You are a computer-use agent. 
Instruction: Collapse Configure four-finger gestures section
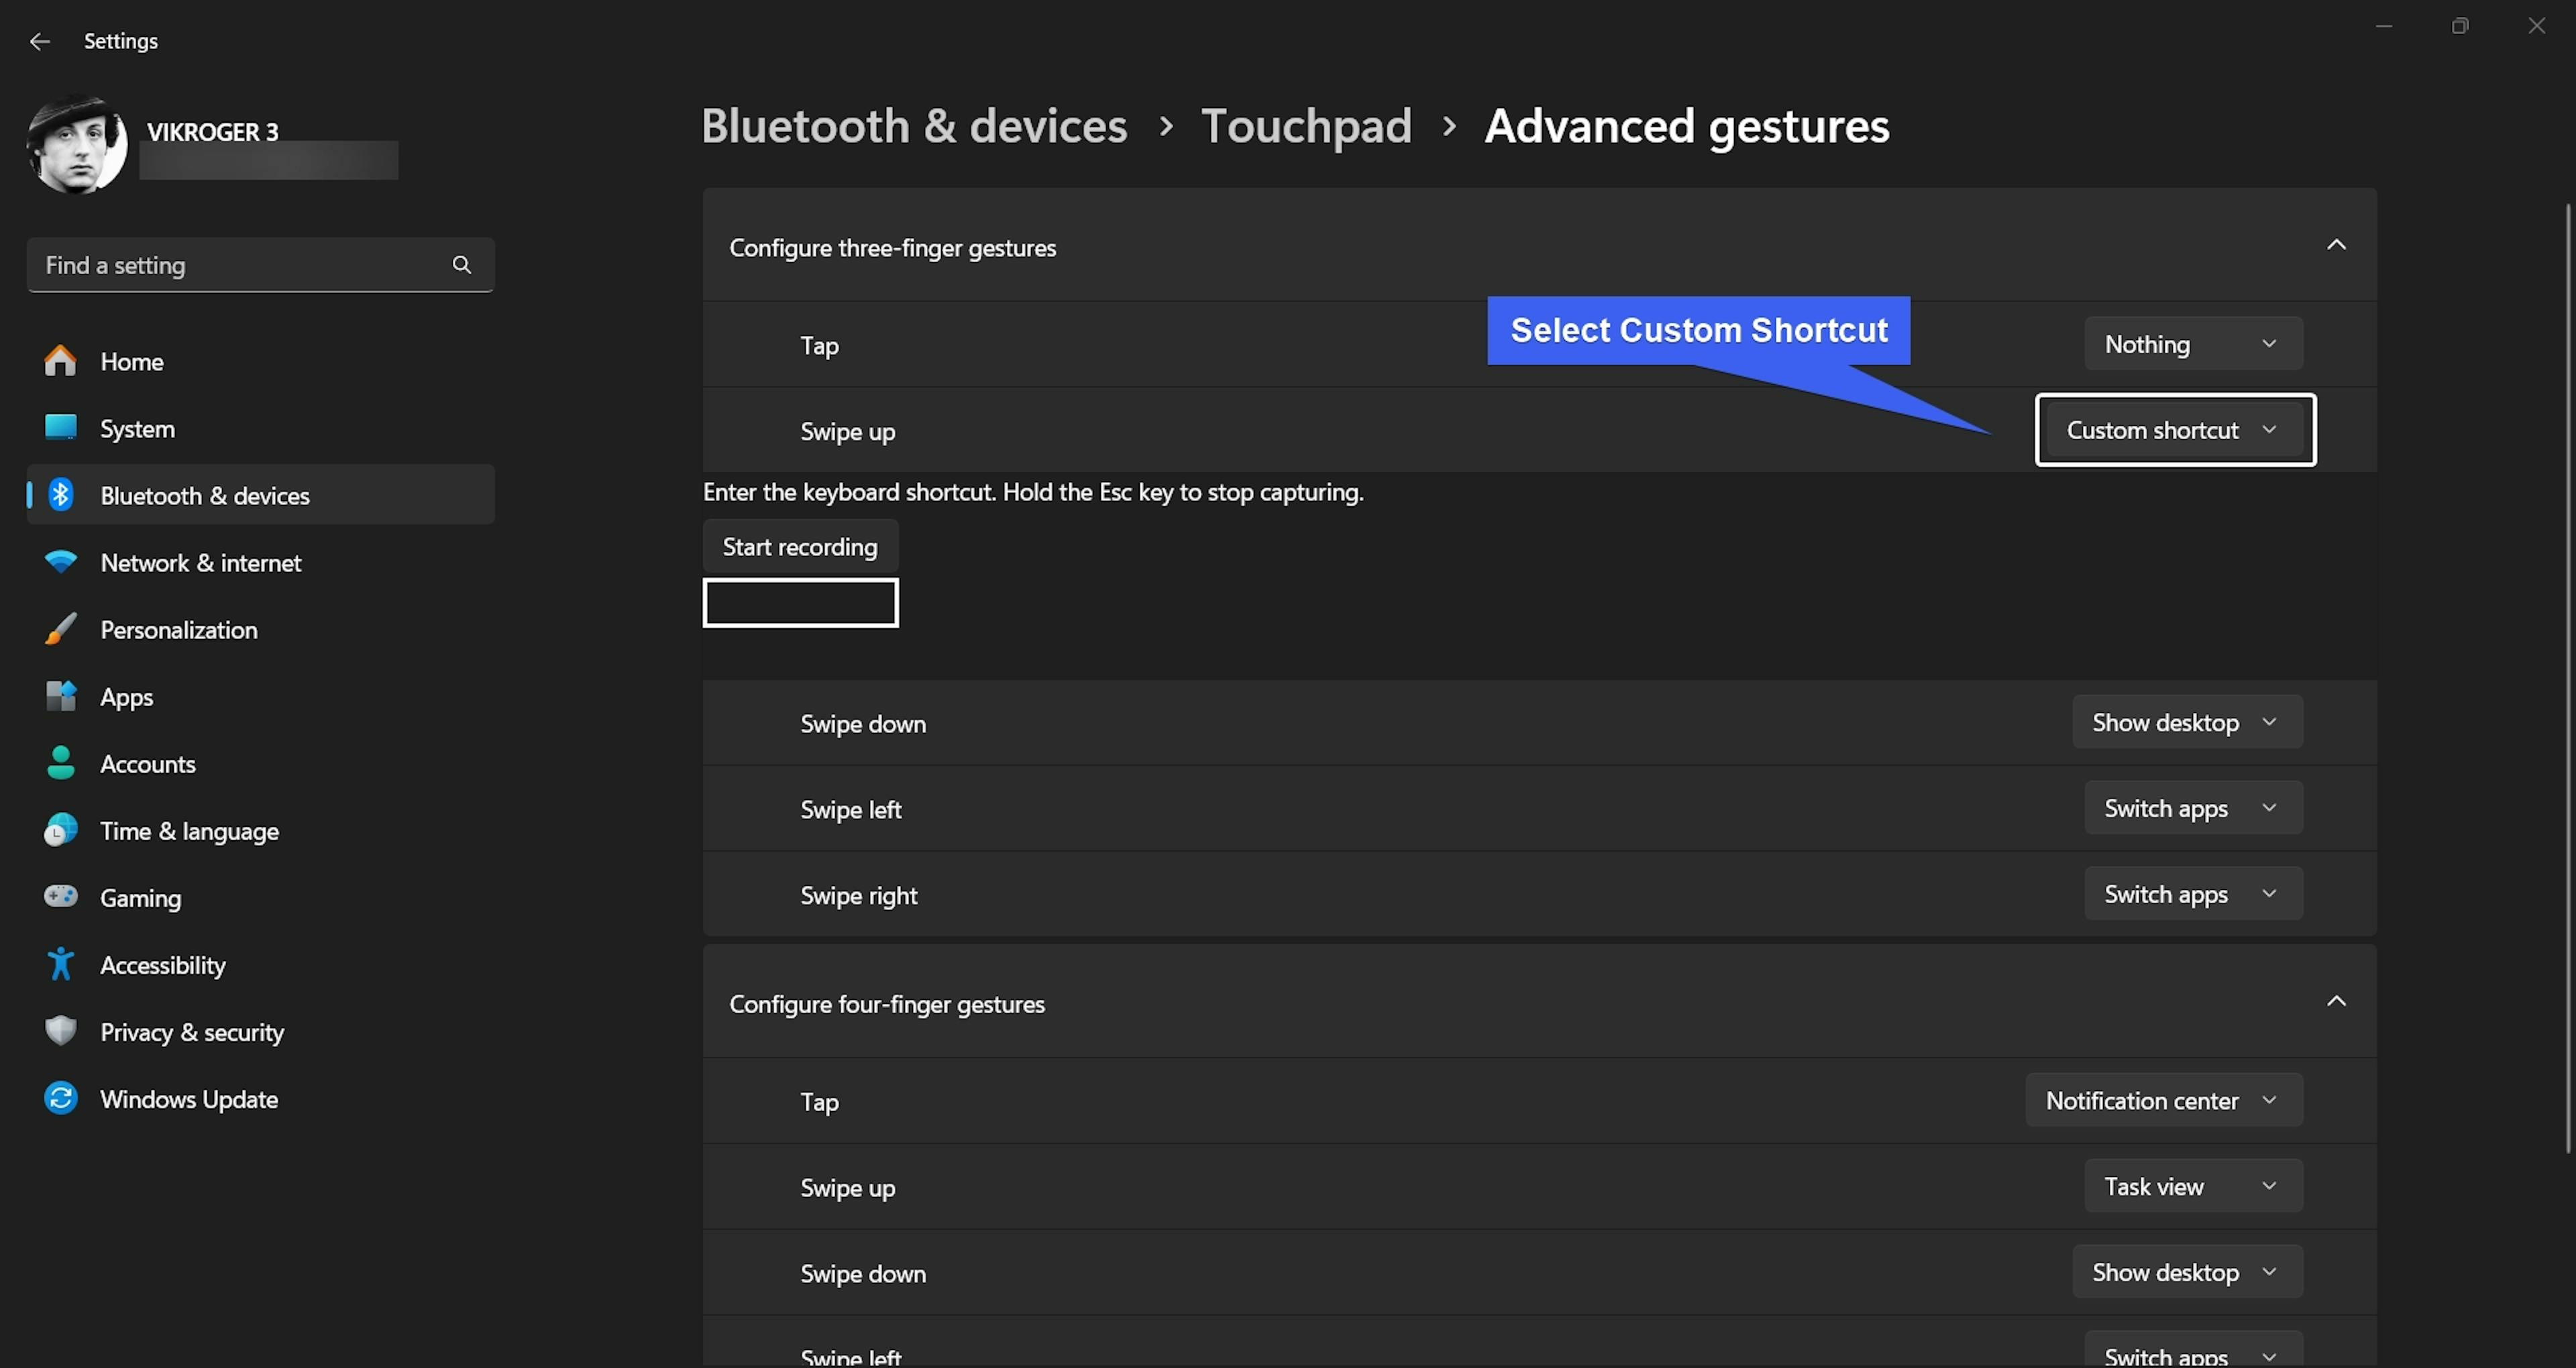(x=2335, y=1001)
